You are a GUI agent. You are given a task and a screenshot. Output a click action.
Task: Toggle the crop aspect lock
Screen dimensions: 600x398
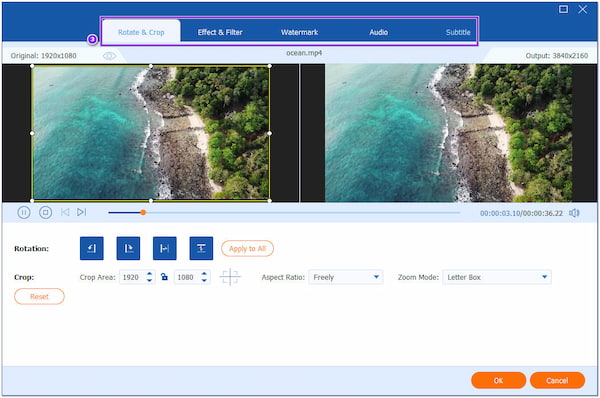165,277
